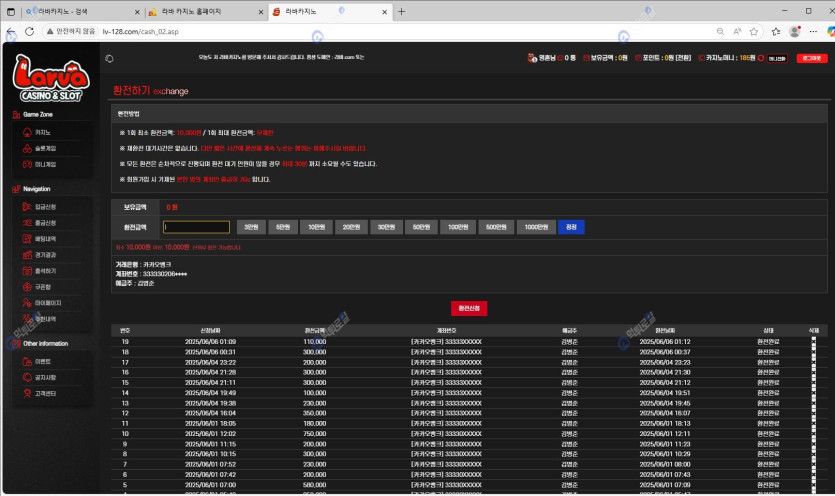Viewport: 835px width, 496px height.
Task: Add this page to browser favorites
Action: (748, 31)
